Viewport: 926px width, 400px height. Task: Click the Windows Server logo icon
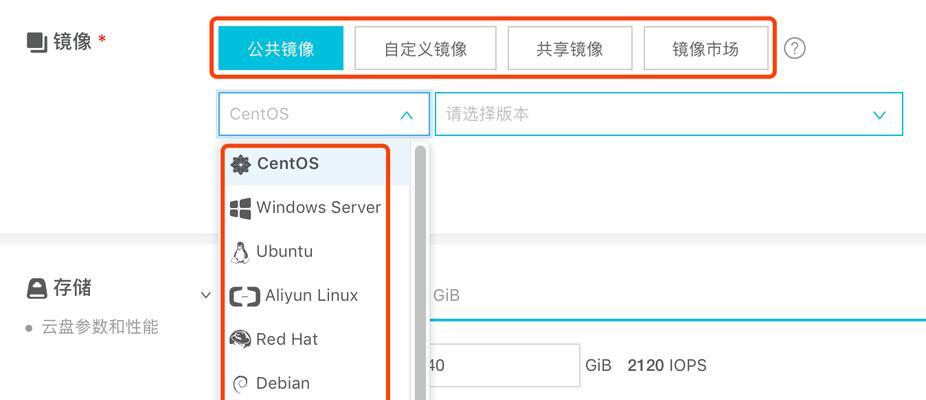coord(240,209)
